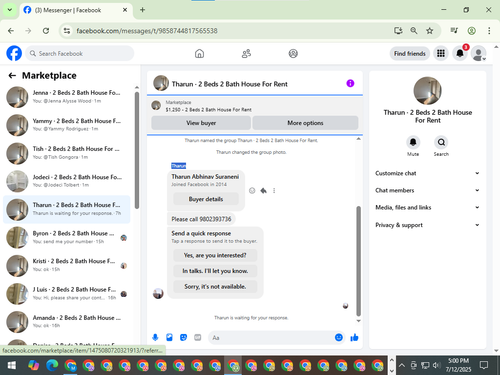Image resolution: width=500 pixels, height=375 pixels.
Task: Open Tish conversation in list
Action: pos(67,153)
